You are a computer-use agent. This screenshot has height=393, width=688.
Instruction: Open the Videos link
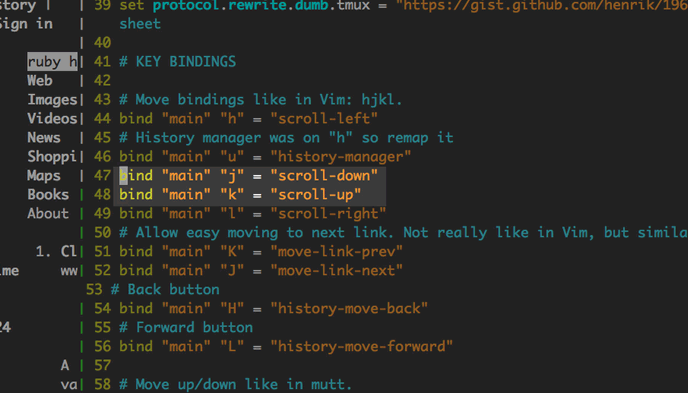pyautogui.click(x=52, y=119)
